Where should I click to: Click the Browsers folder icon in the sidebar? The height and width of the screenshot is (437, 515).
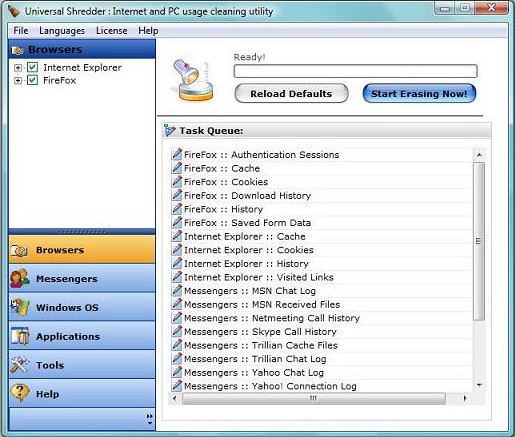(19, 250)
